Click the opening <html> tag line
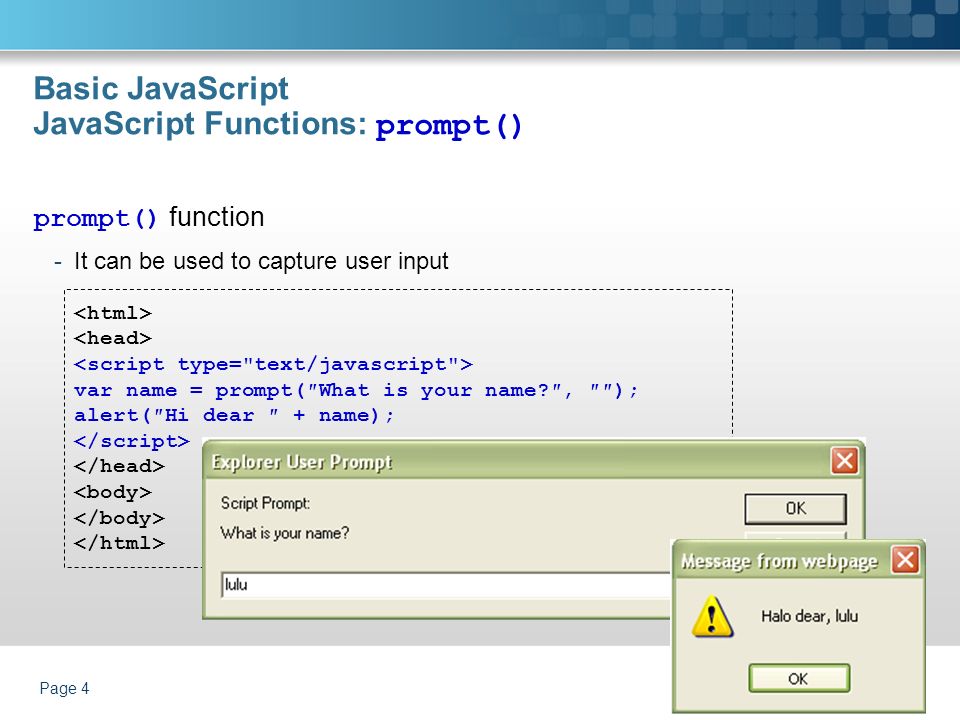 (x=113, y=313)
